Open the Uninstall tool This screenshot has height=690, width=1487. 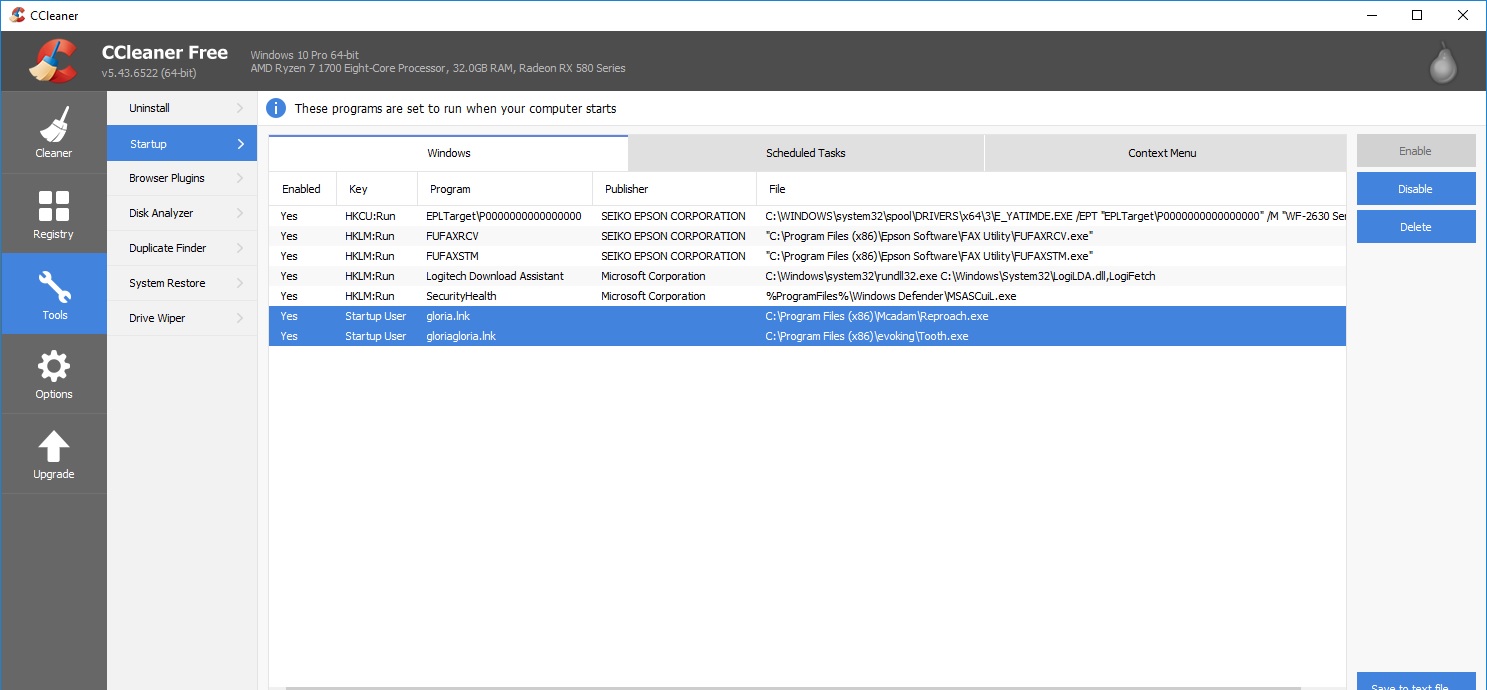(x=182, y=108)
